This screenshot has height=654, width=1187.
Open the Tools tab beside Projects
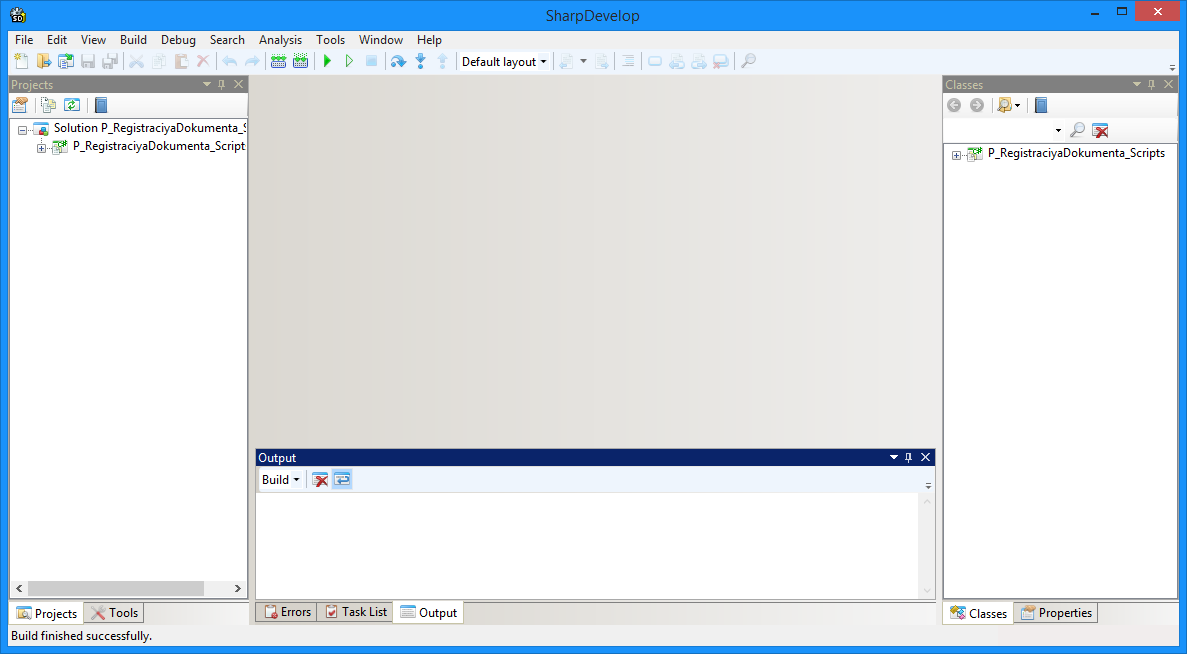click(114, 613)
